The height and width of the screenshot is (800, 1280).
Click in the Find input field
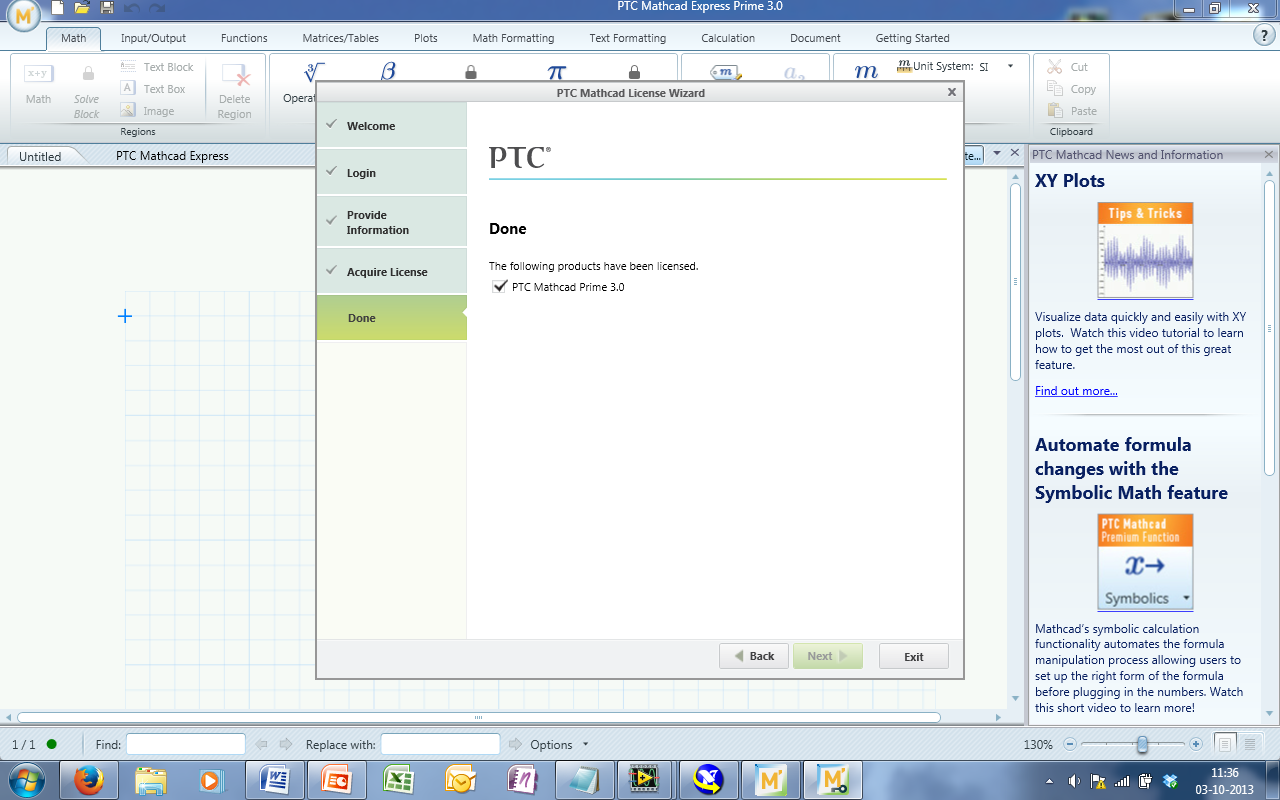click(x=186, y=744)
